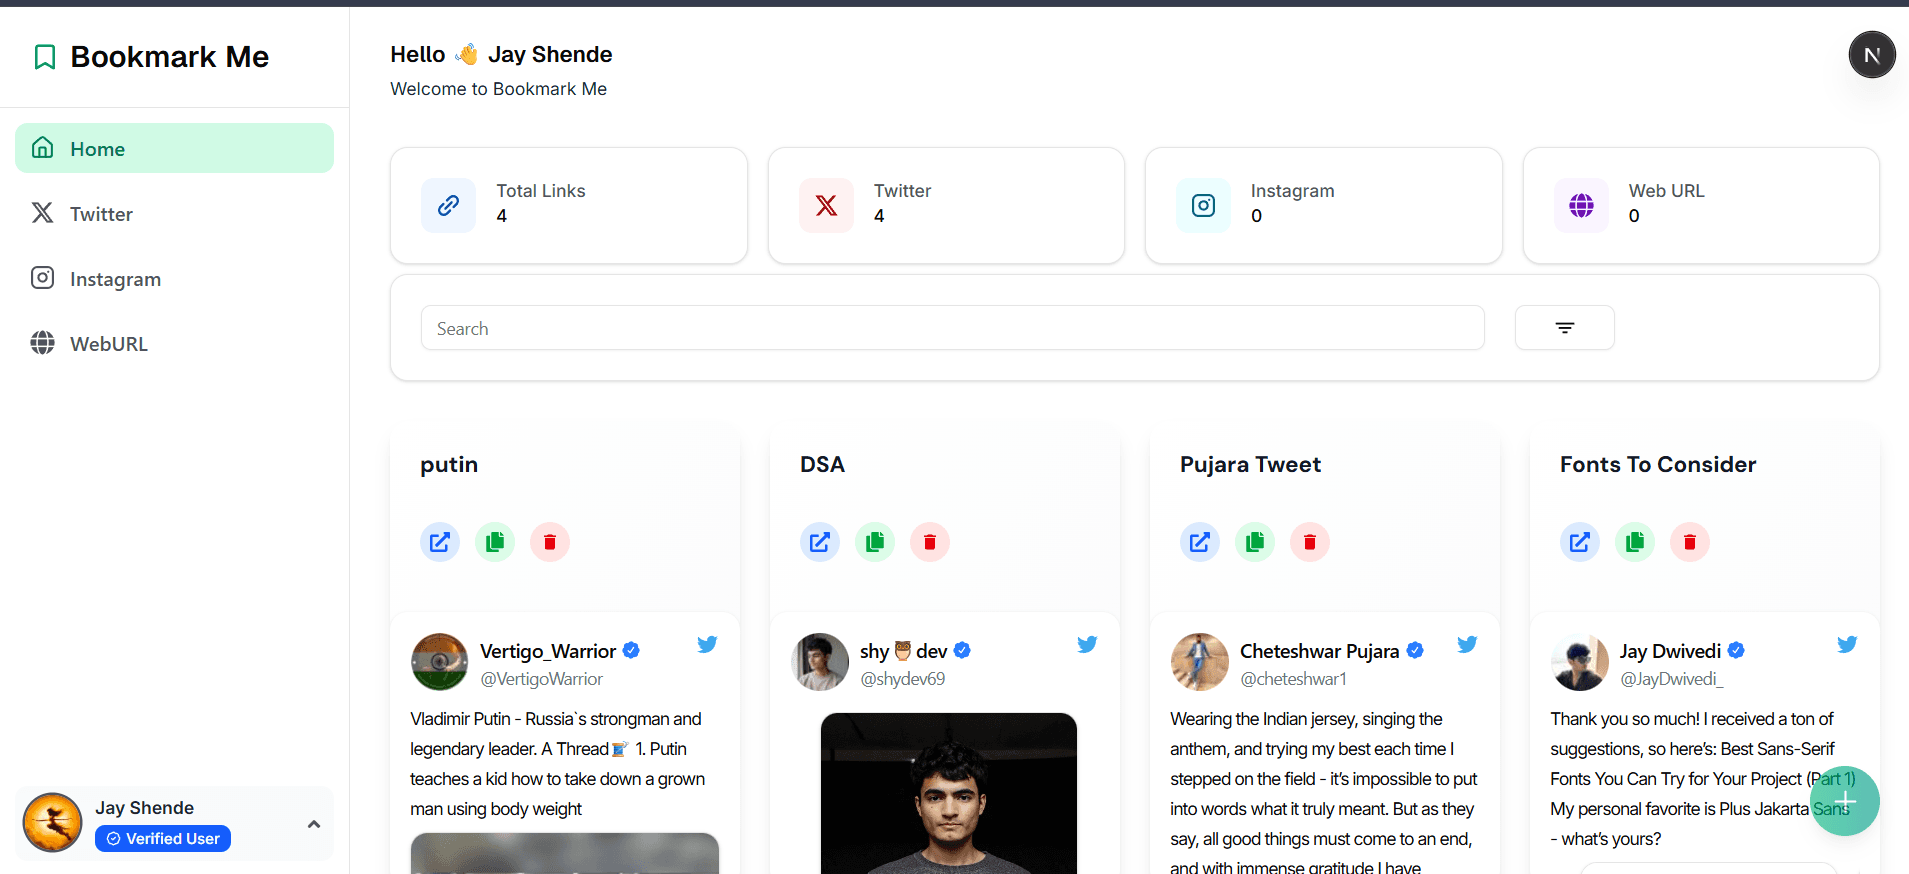
Task: Click the Total Links stats card
Action: coord(569,206)
